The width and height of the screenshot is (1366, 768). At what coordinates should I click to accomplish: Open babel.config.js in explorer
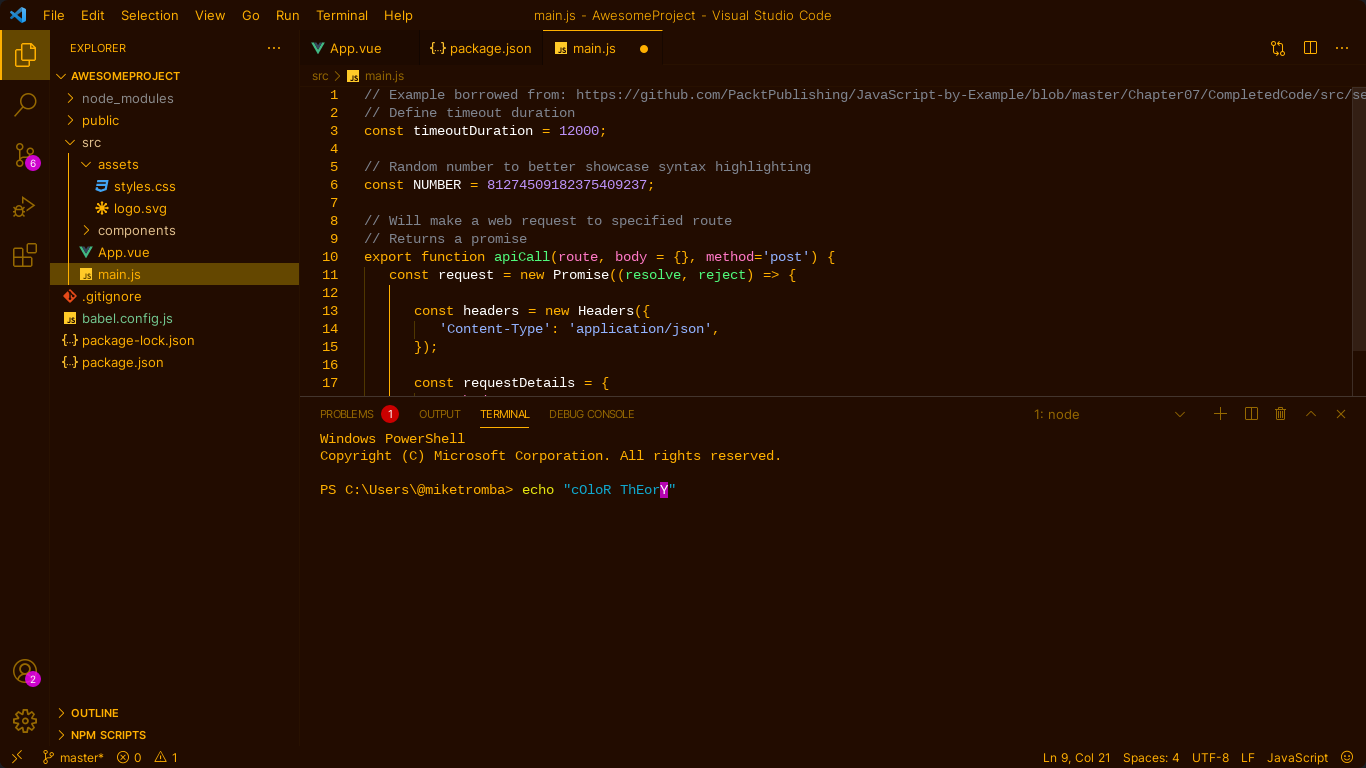[127, 318]
